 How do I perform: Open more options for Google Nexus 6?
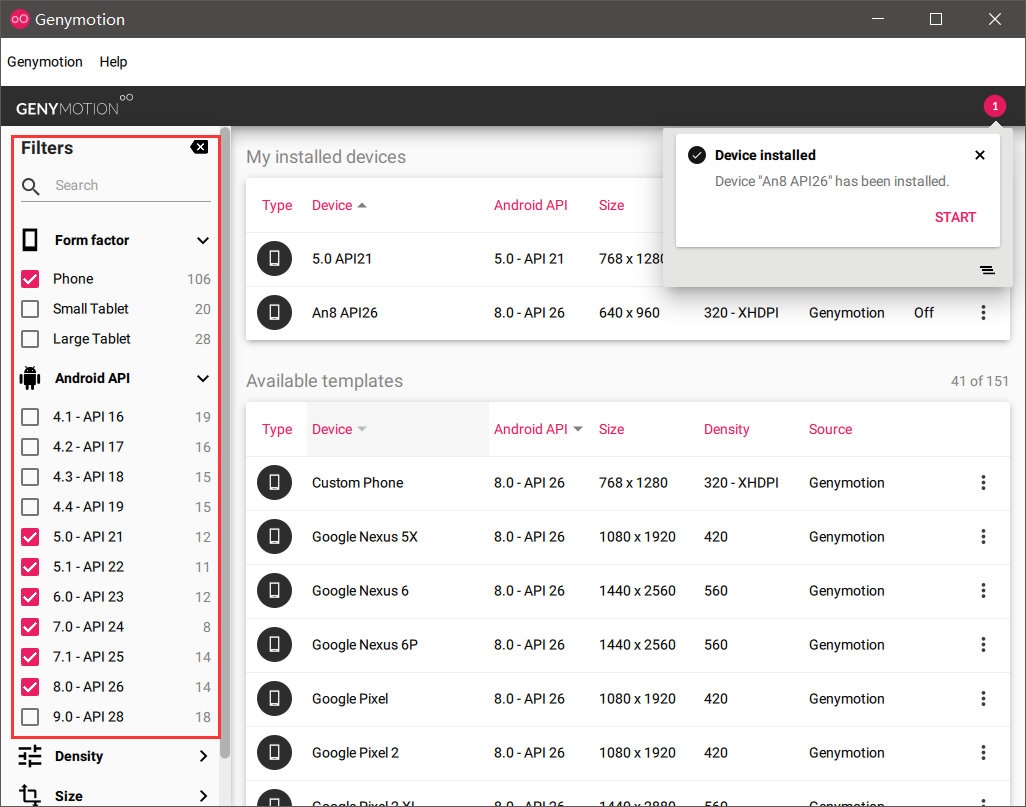point(983,590)
